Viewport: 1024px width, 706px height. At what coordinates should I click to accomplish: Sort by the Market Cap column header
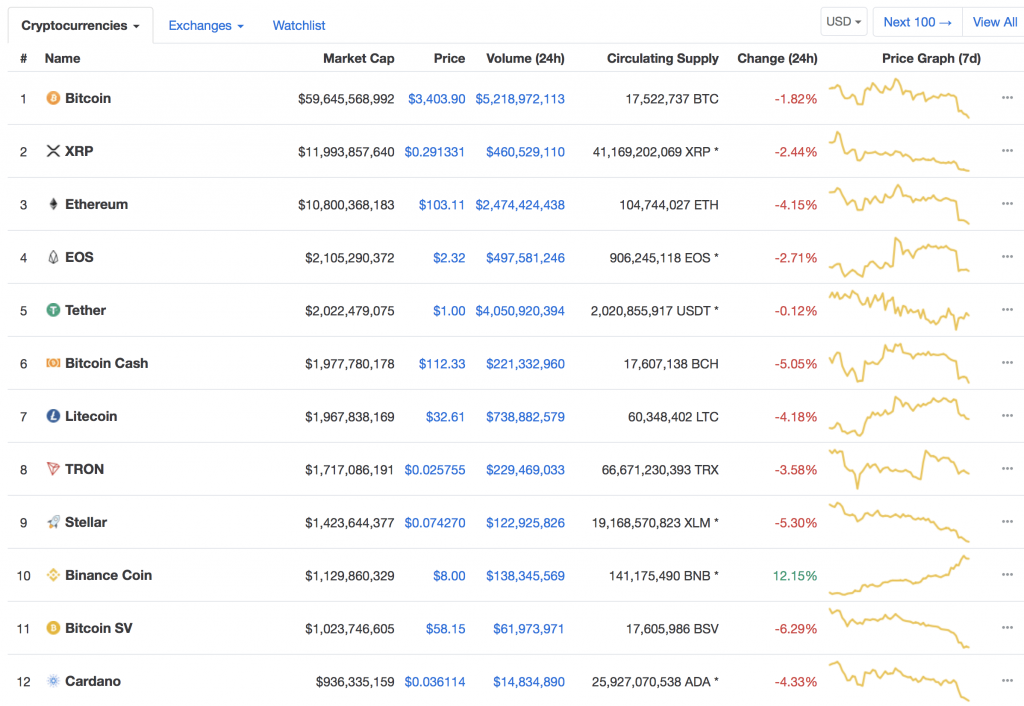pos(359,58)
